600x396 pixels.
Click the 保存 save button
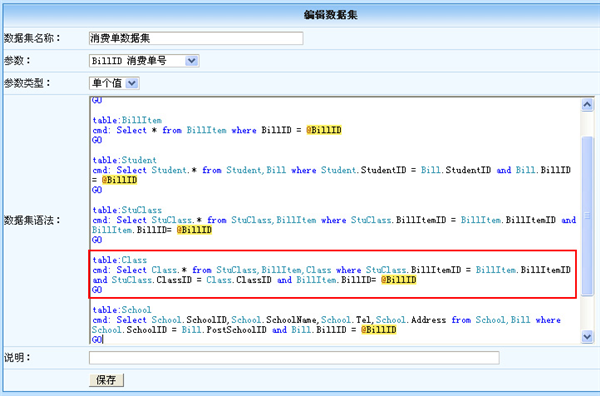pos(106,380)
